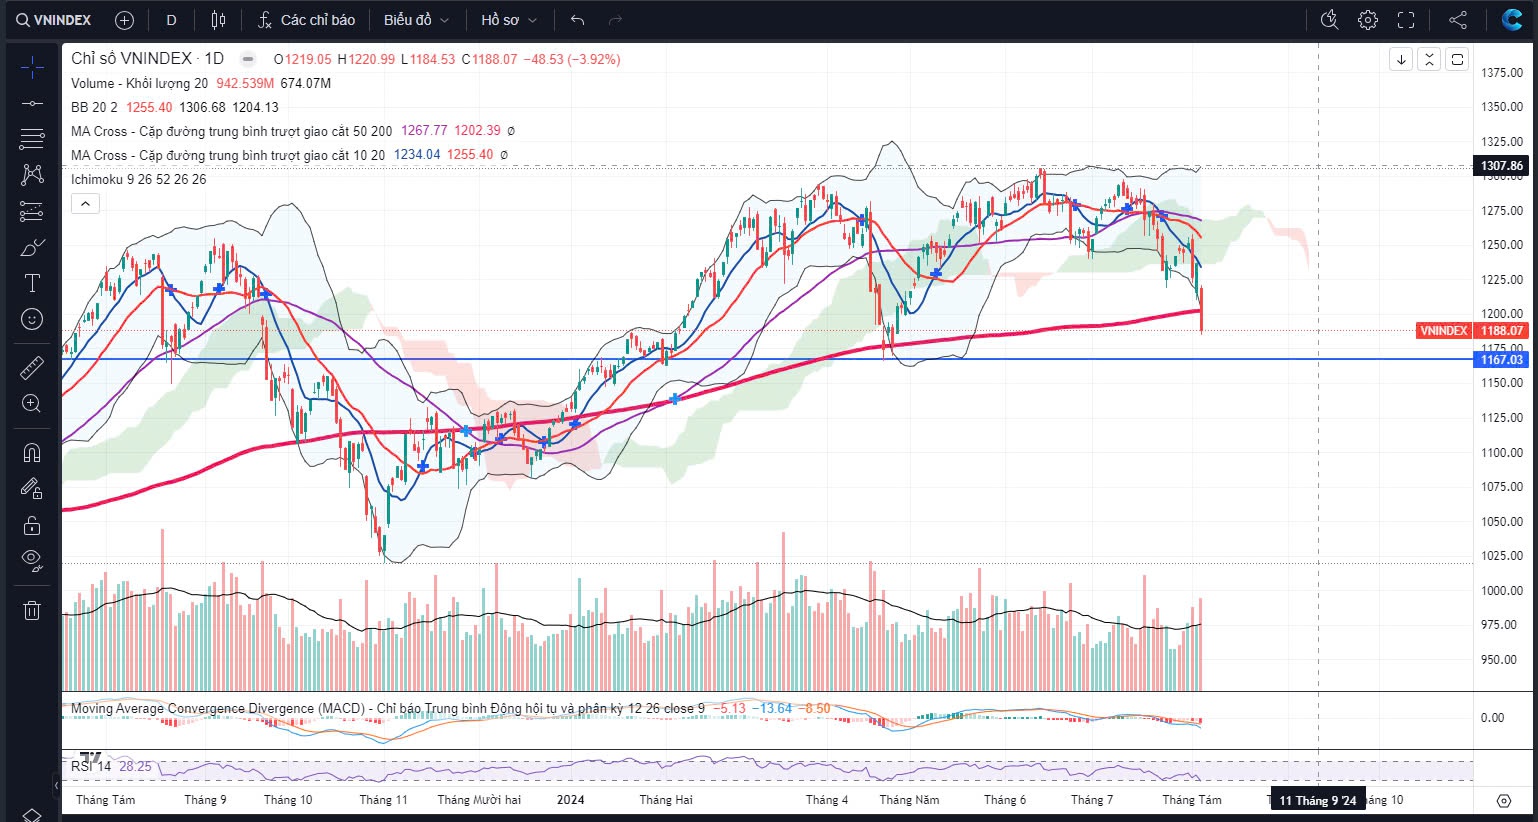Open the emoji icons tool

pos(32,319)
